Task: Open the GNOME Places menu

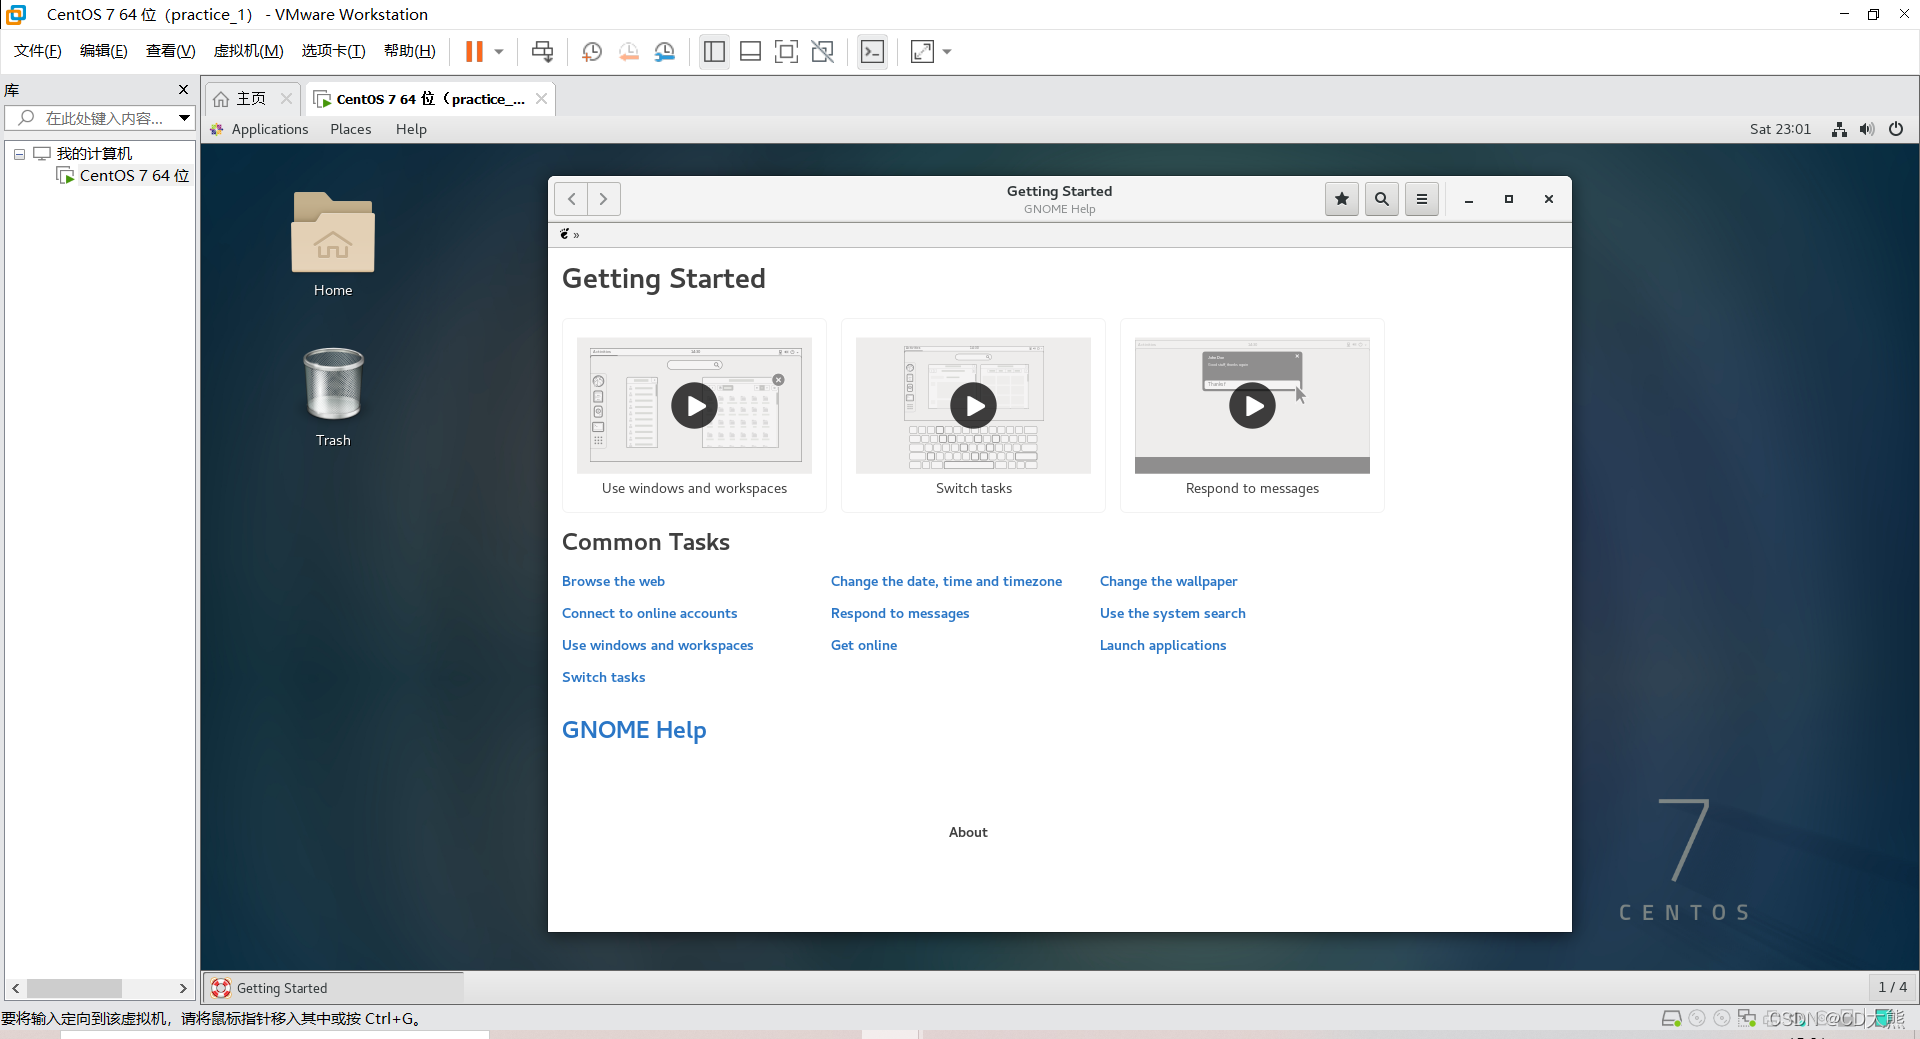Action: pos(351,129)
